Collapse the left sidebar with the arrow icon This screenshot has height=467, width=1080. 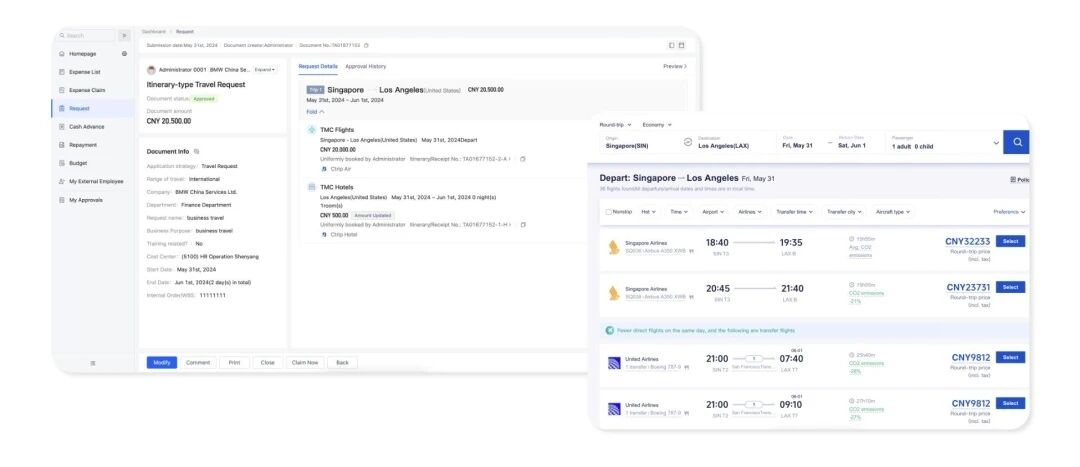coord(124,35)
